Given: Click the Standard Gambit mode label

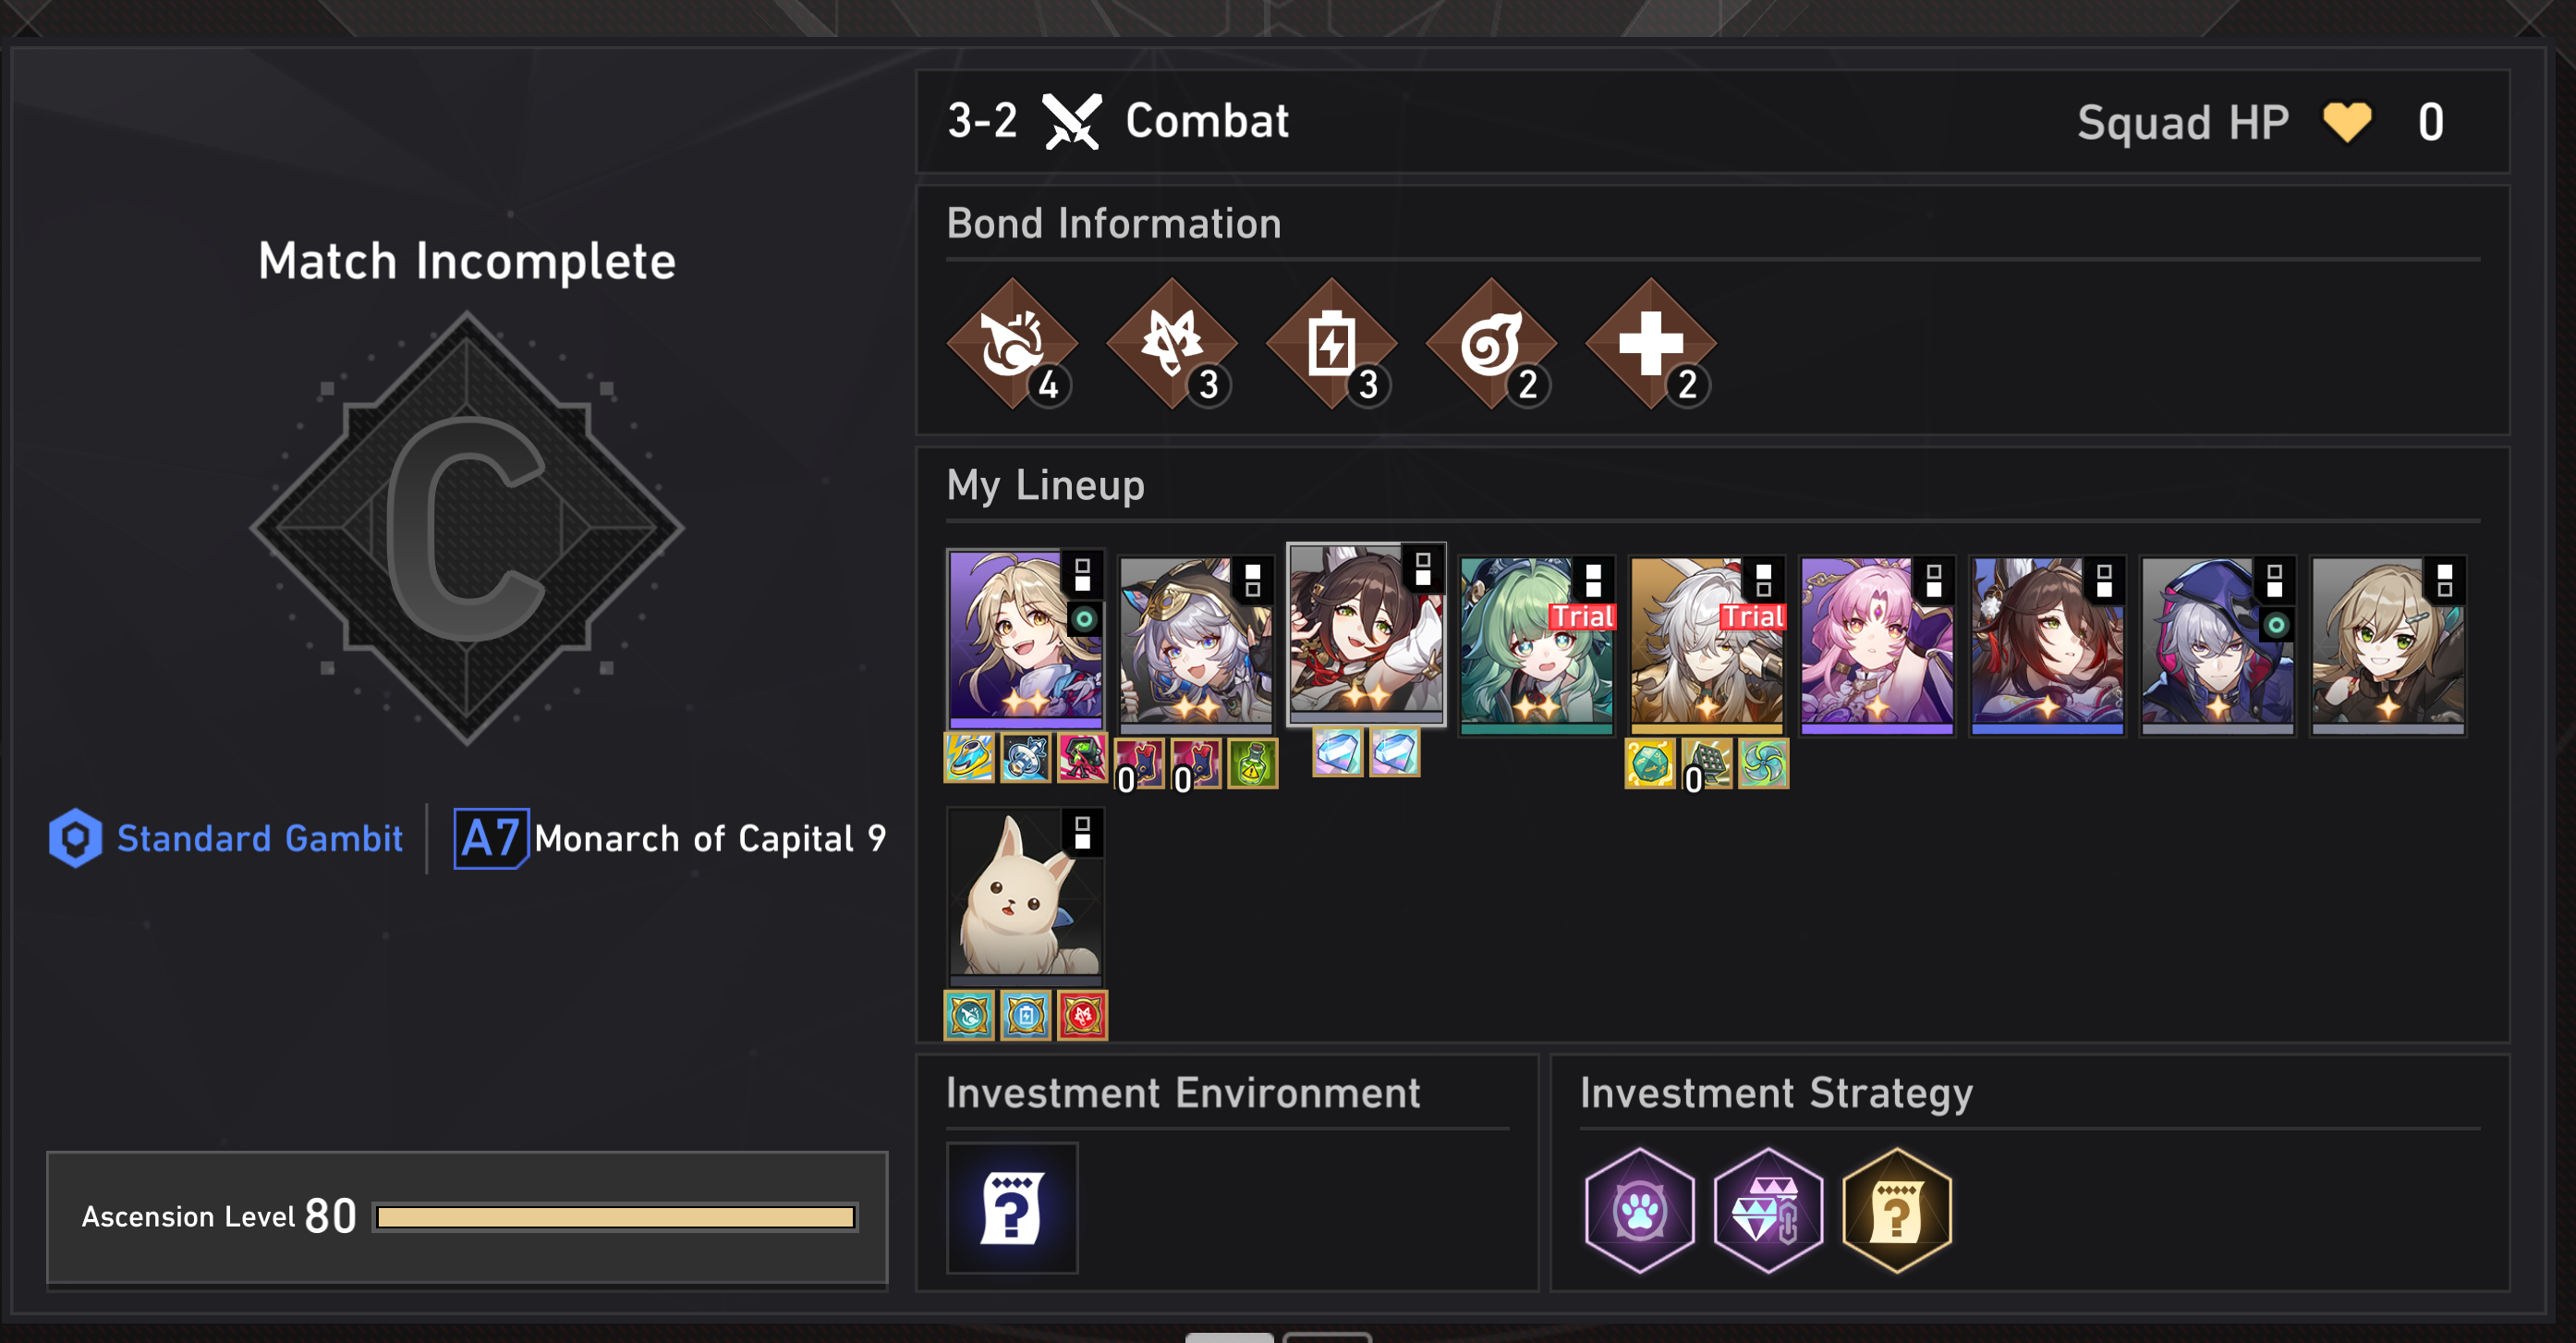Looking at the screenshot, I should tap(259, 838).
